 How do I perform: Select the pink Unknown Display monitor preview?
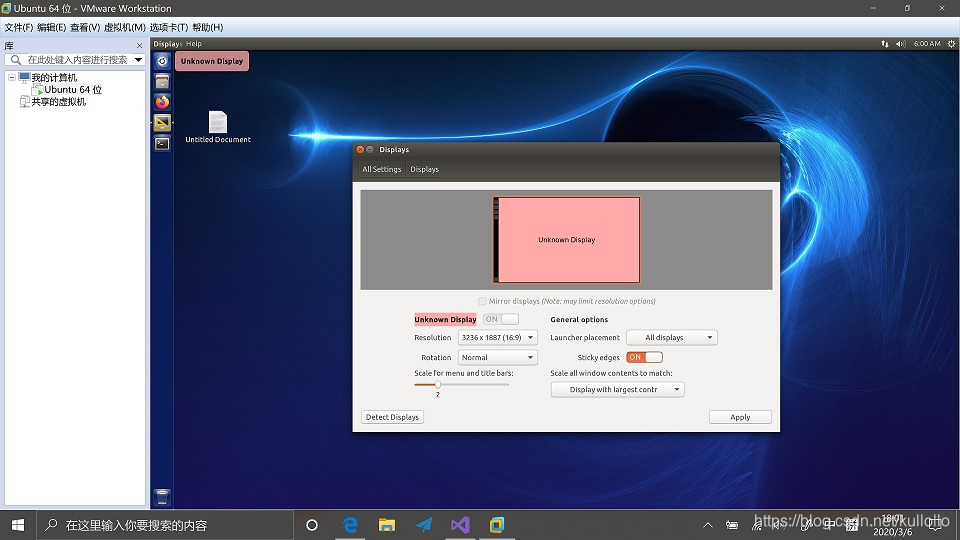[x=566, y=240]
